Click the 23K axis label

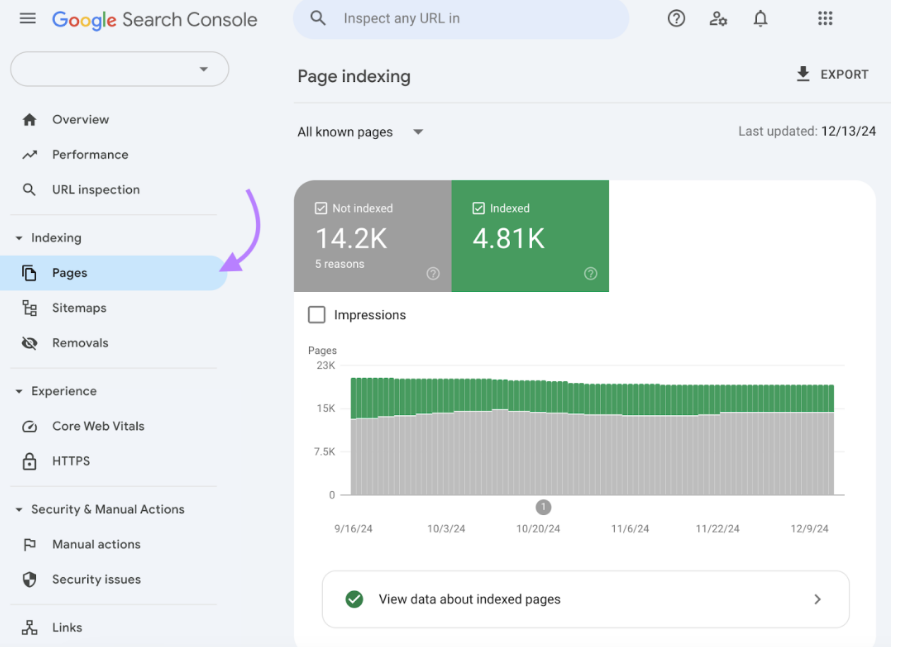click(326, 366)
